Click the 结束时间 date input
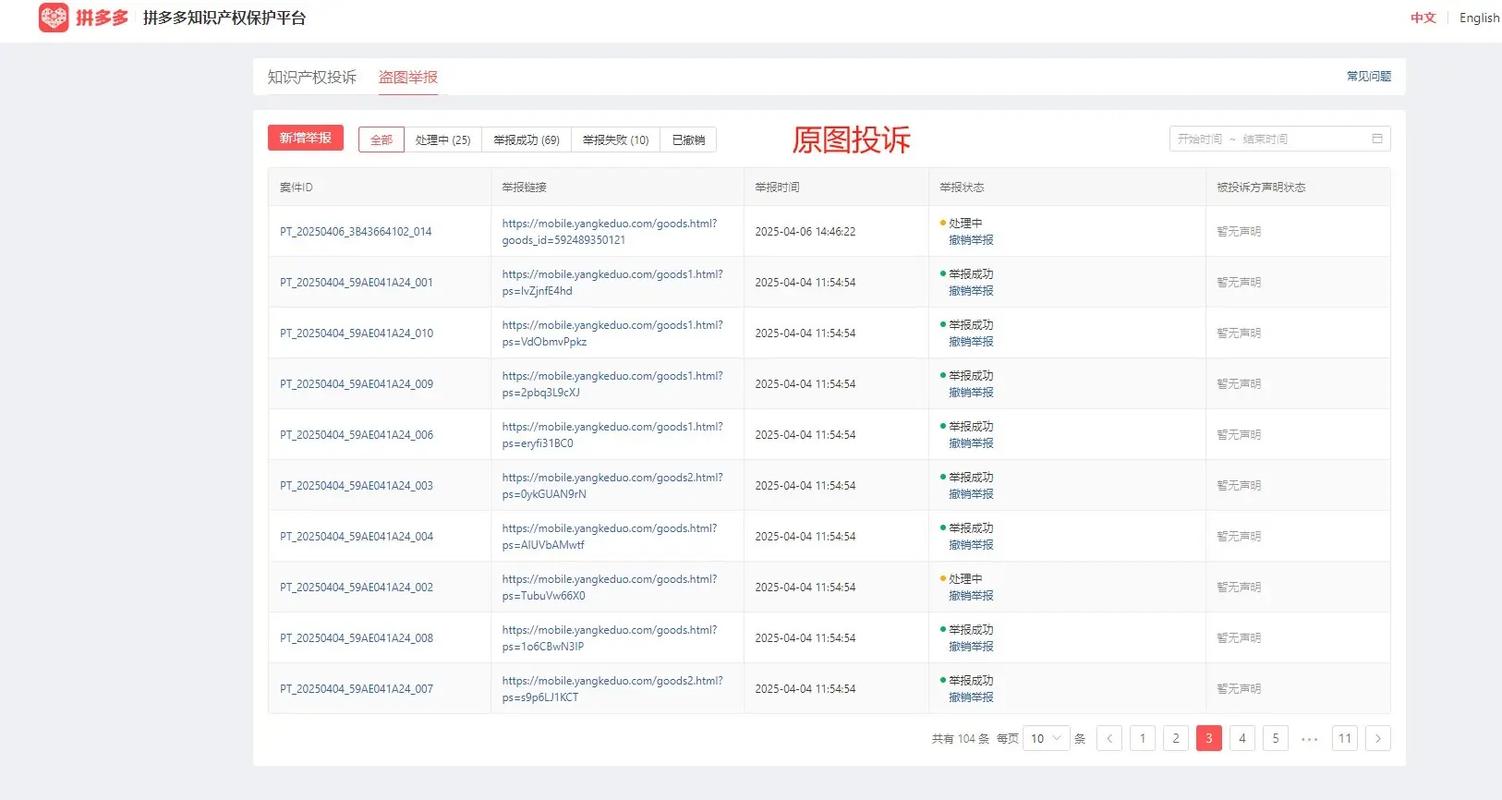The width and height of the screenshot is (1502, 800). (x=1265, y=139)
